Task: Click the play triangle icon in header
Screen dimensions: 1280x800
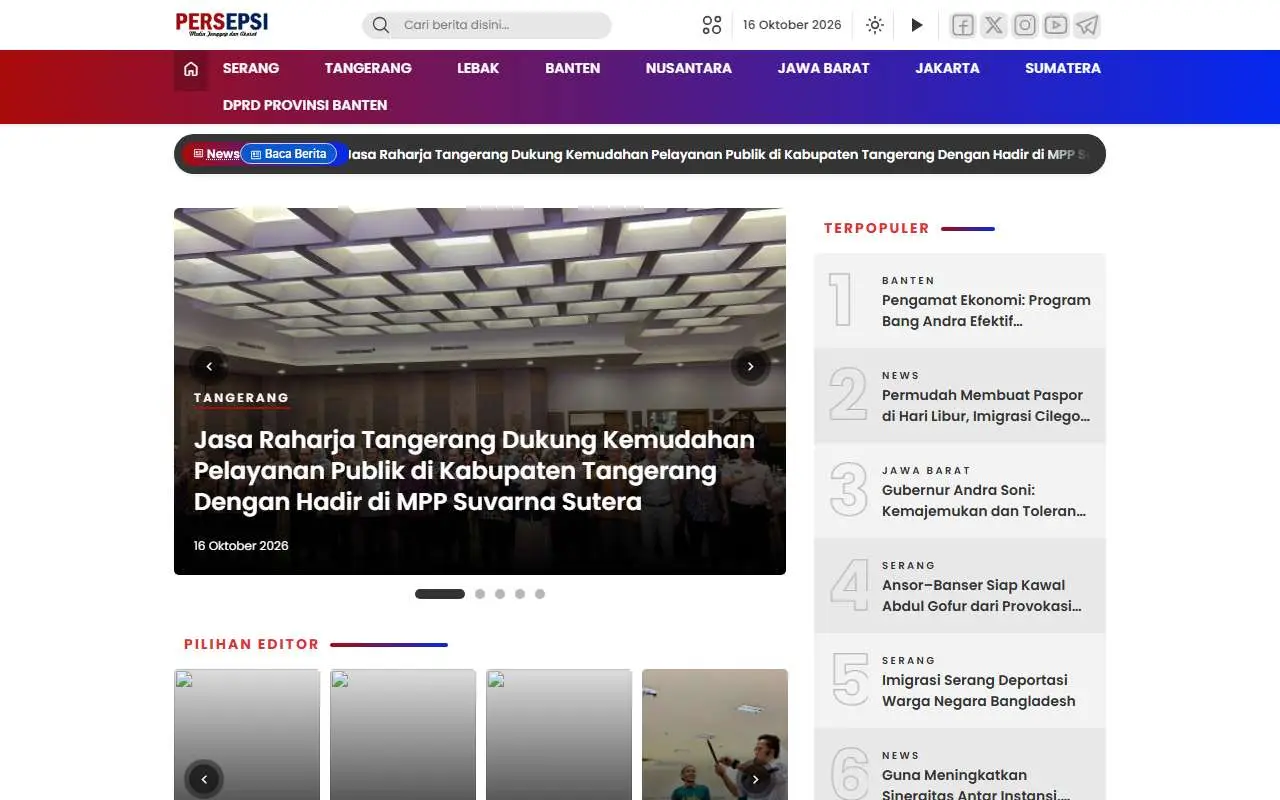Action: (917, 25)
